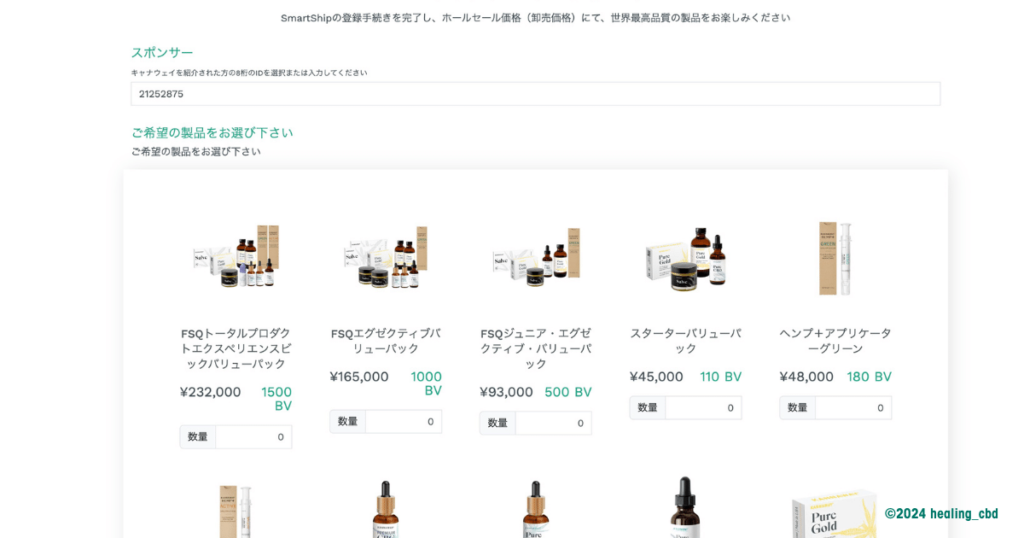Click quantity field for ¥165,000 pack
The height and width of the screenshot is (538, 1024).
tap(403, 422)
